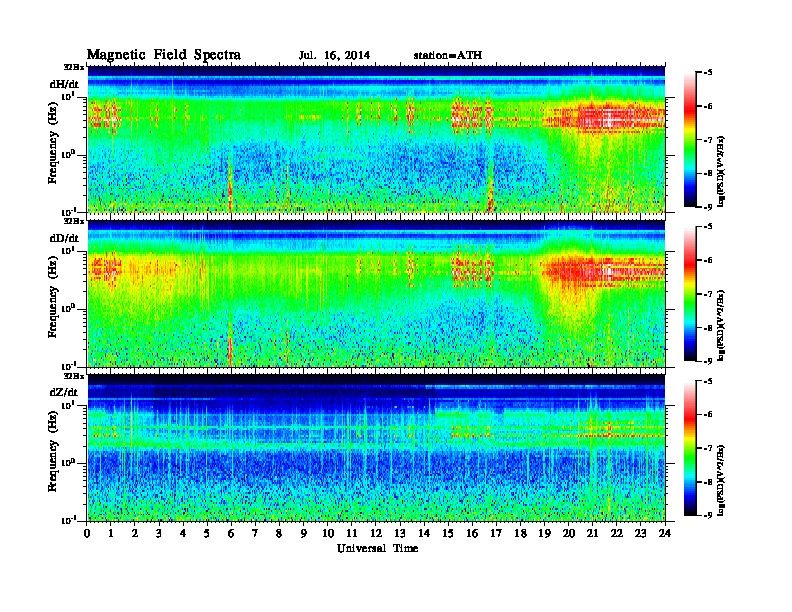The width and height of the screenshot is (792, 612).
Task: Click hour 17 on the Universal Time axis
Action: 496,534
